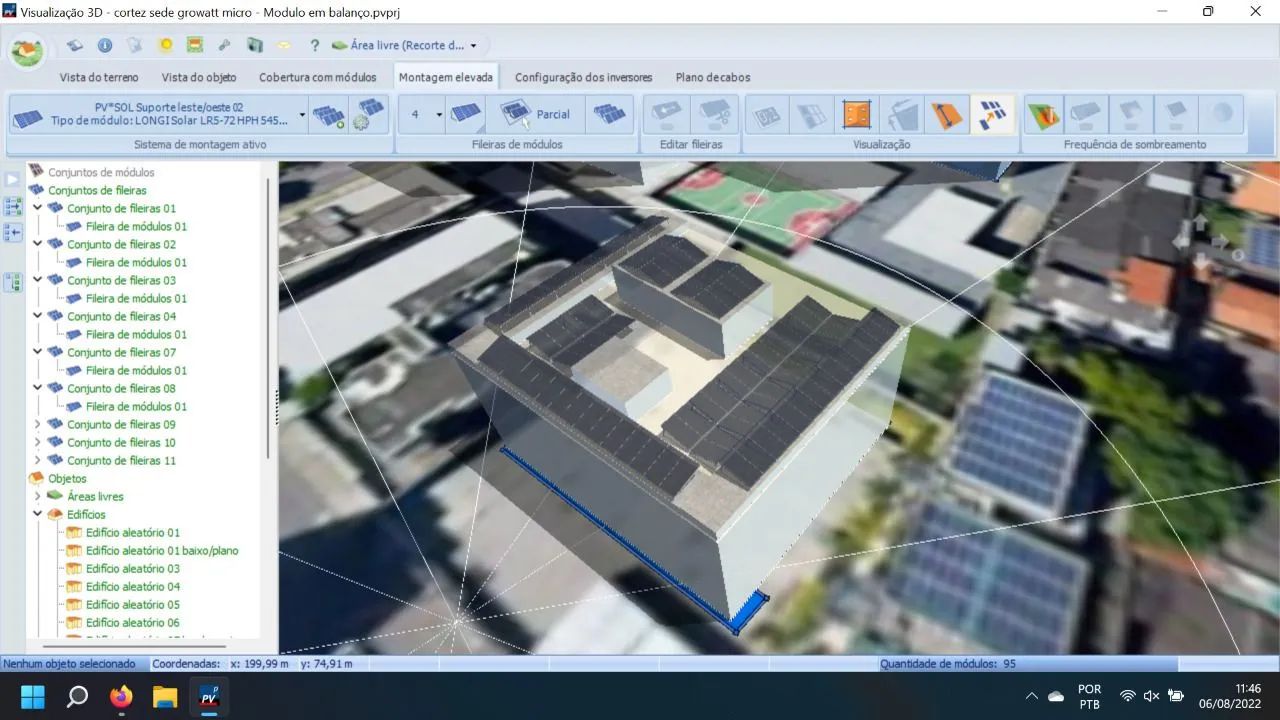1280x720 pixels.
Task: Switch to Cobertura com módulos tab
Action: (x=318, y=77)
